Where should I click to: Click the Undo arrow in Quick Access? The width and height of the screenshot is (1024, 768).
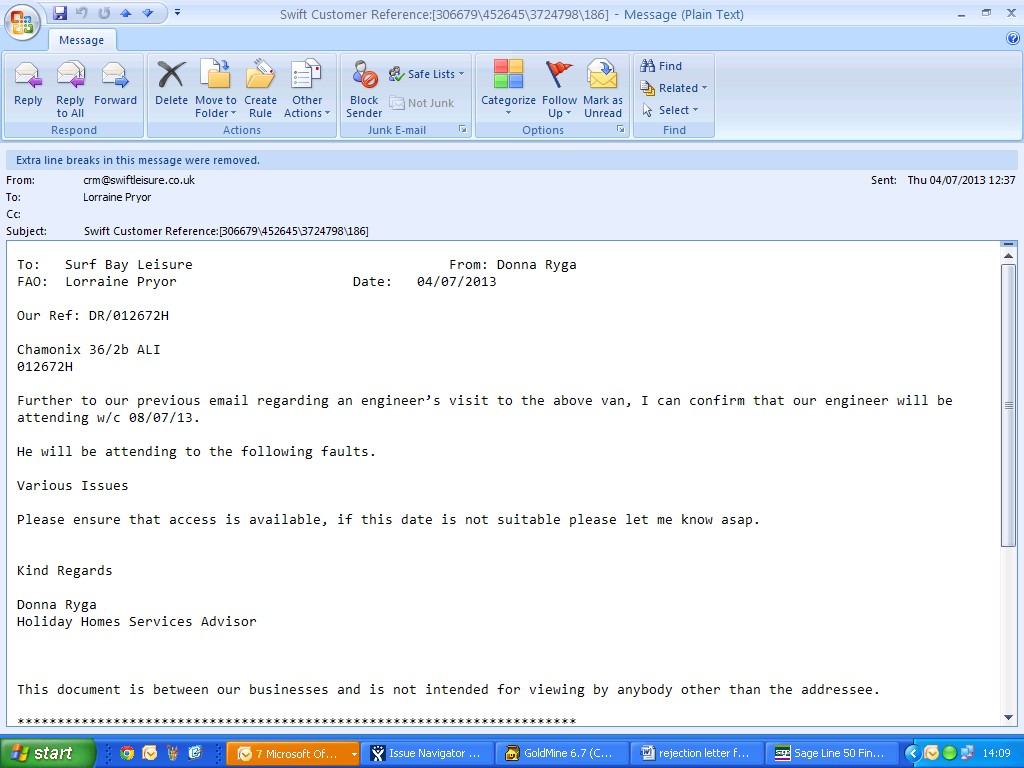click(x=82, y=13)
